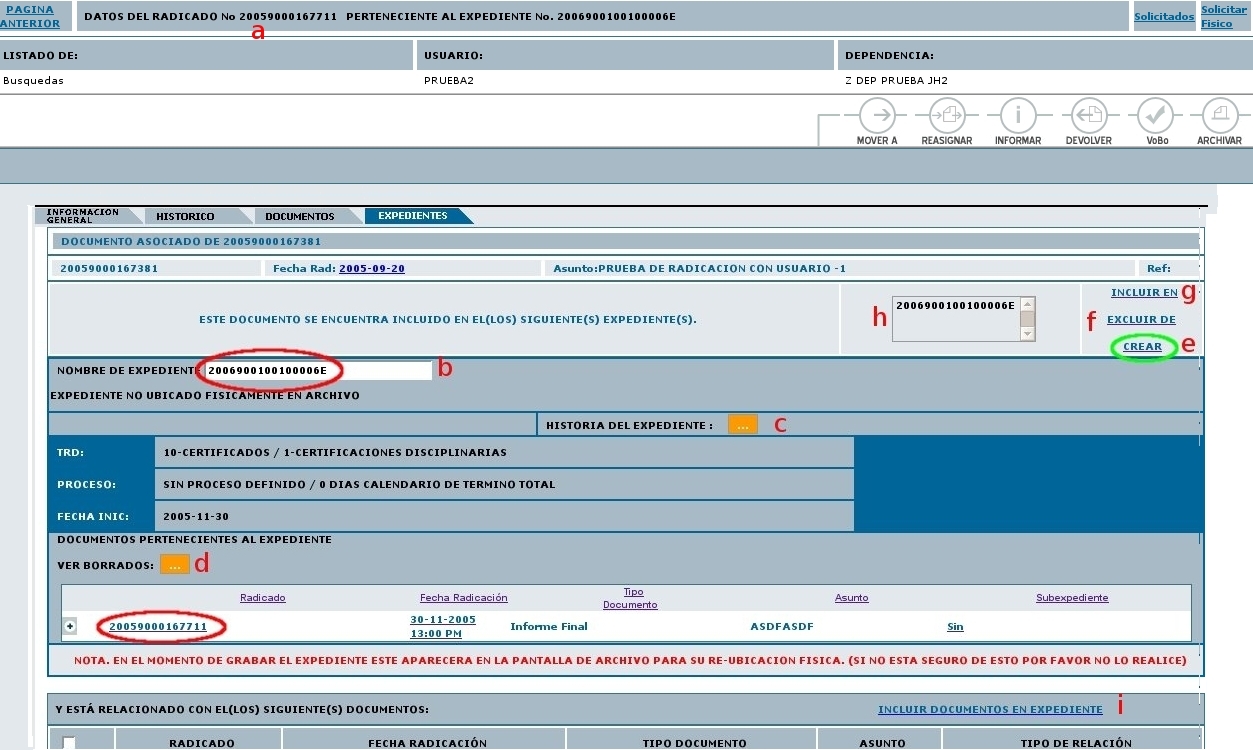1253x750 pixels.
Task: Click the PRUEBA2 usuario value
Action: [x=449, y=81]
